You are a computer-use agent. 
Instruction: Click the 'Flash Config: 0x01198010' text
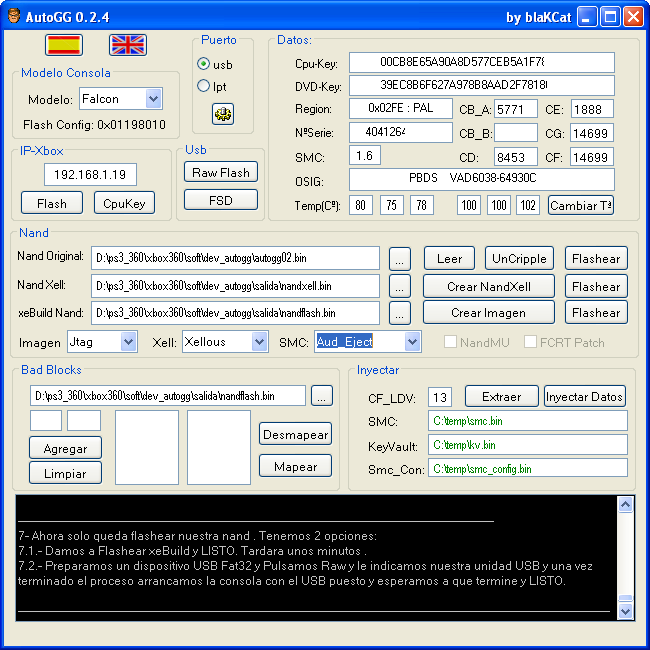[x=95, y=125]
